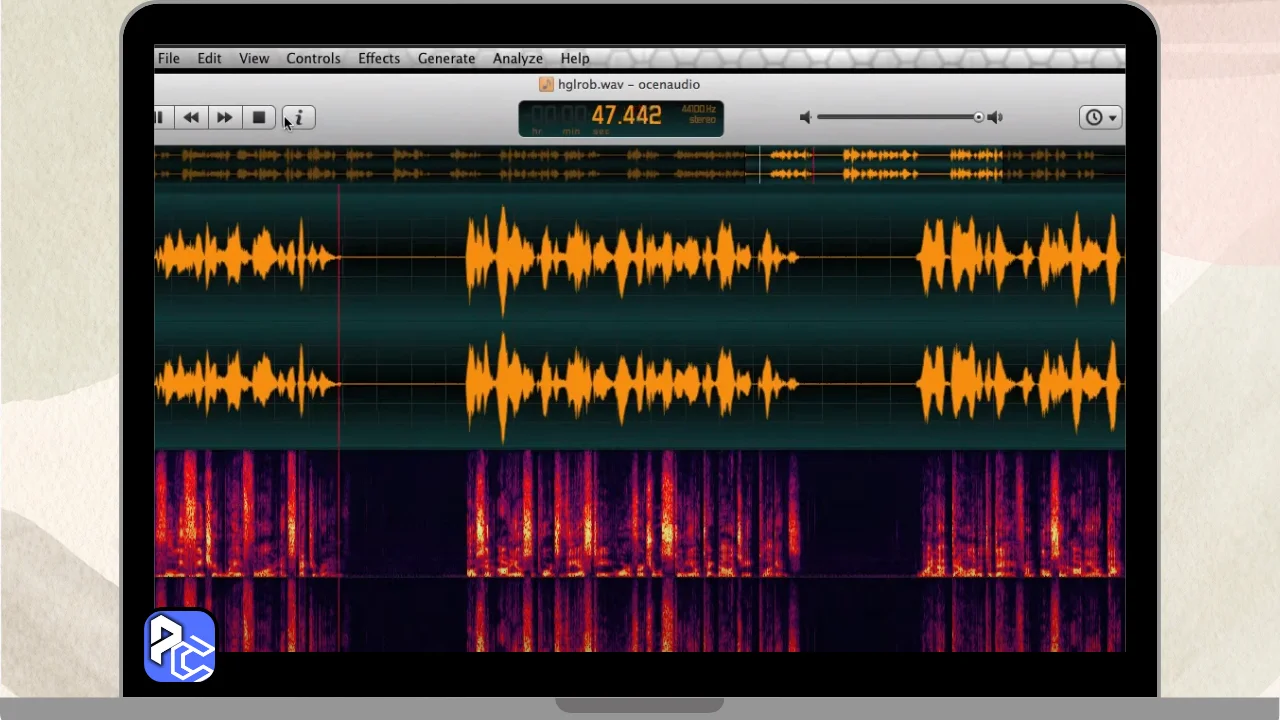Image resolution: width=1280 pixels, height=720 pixels.
Task: Open the Help menu
Action: click(575, 58)
